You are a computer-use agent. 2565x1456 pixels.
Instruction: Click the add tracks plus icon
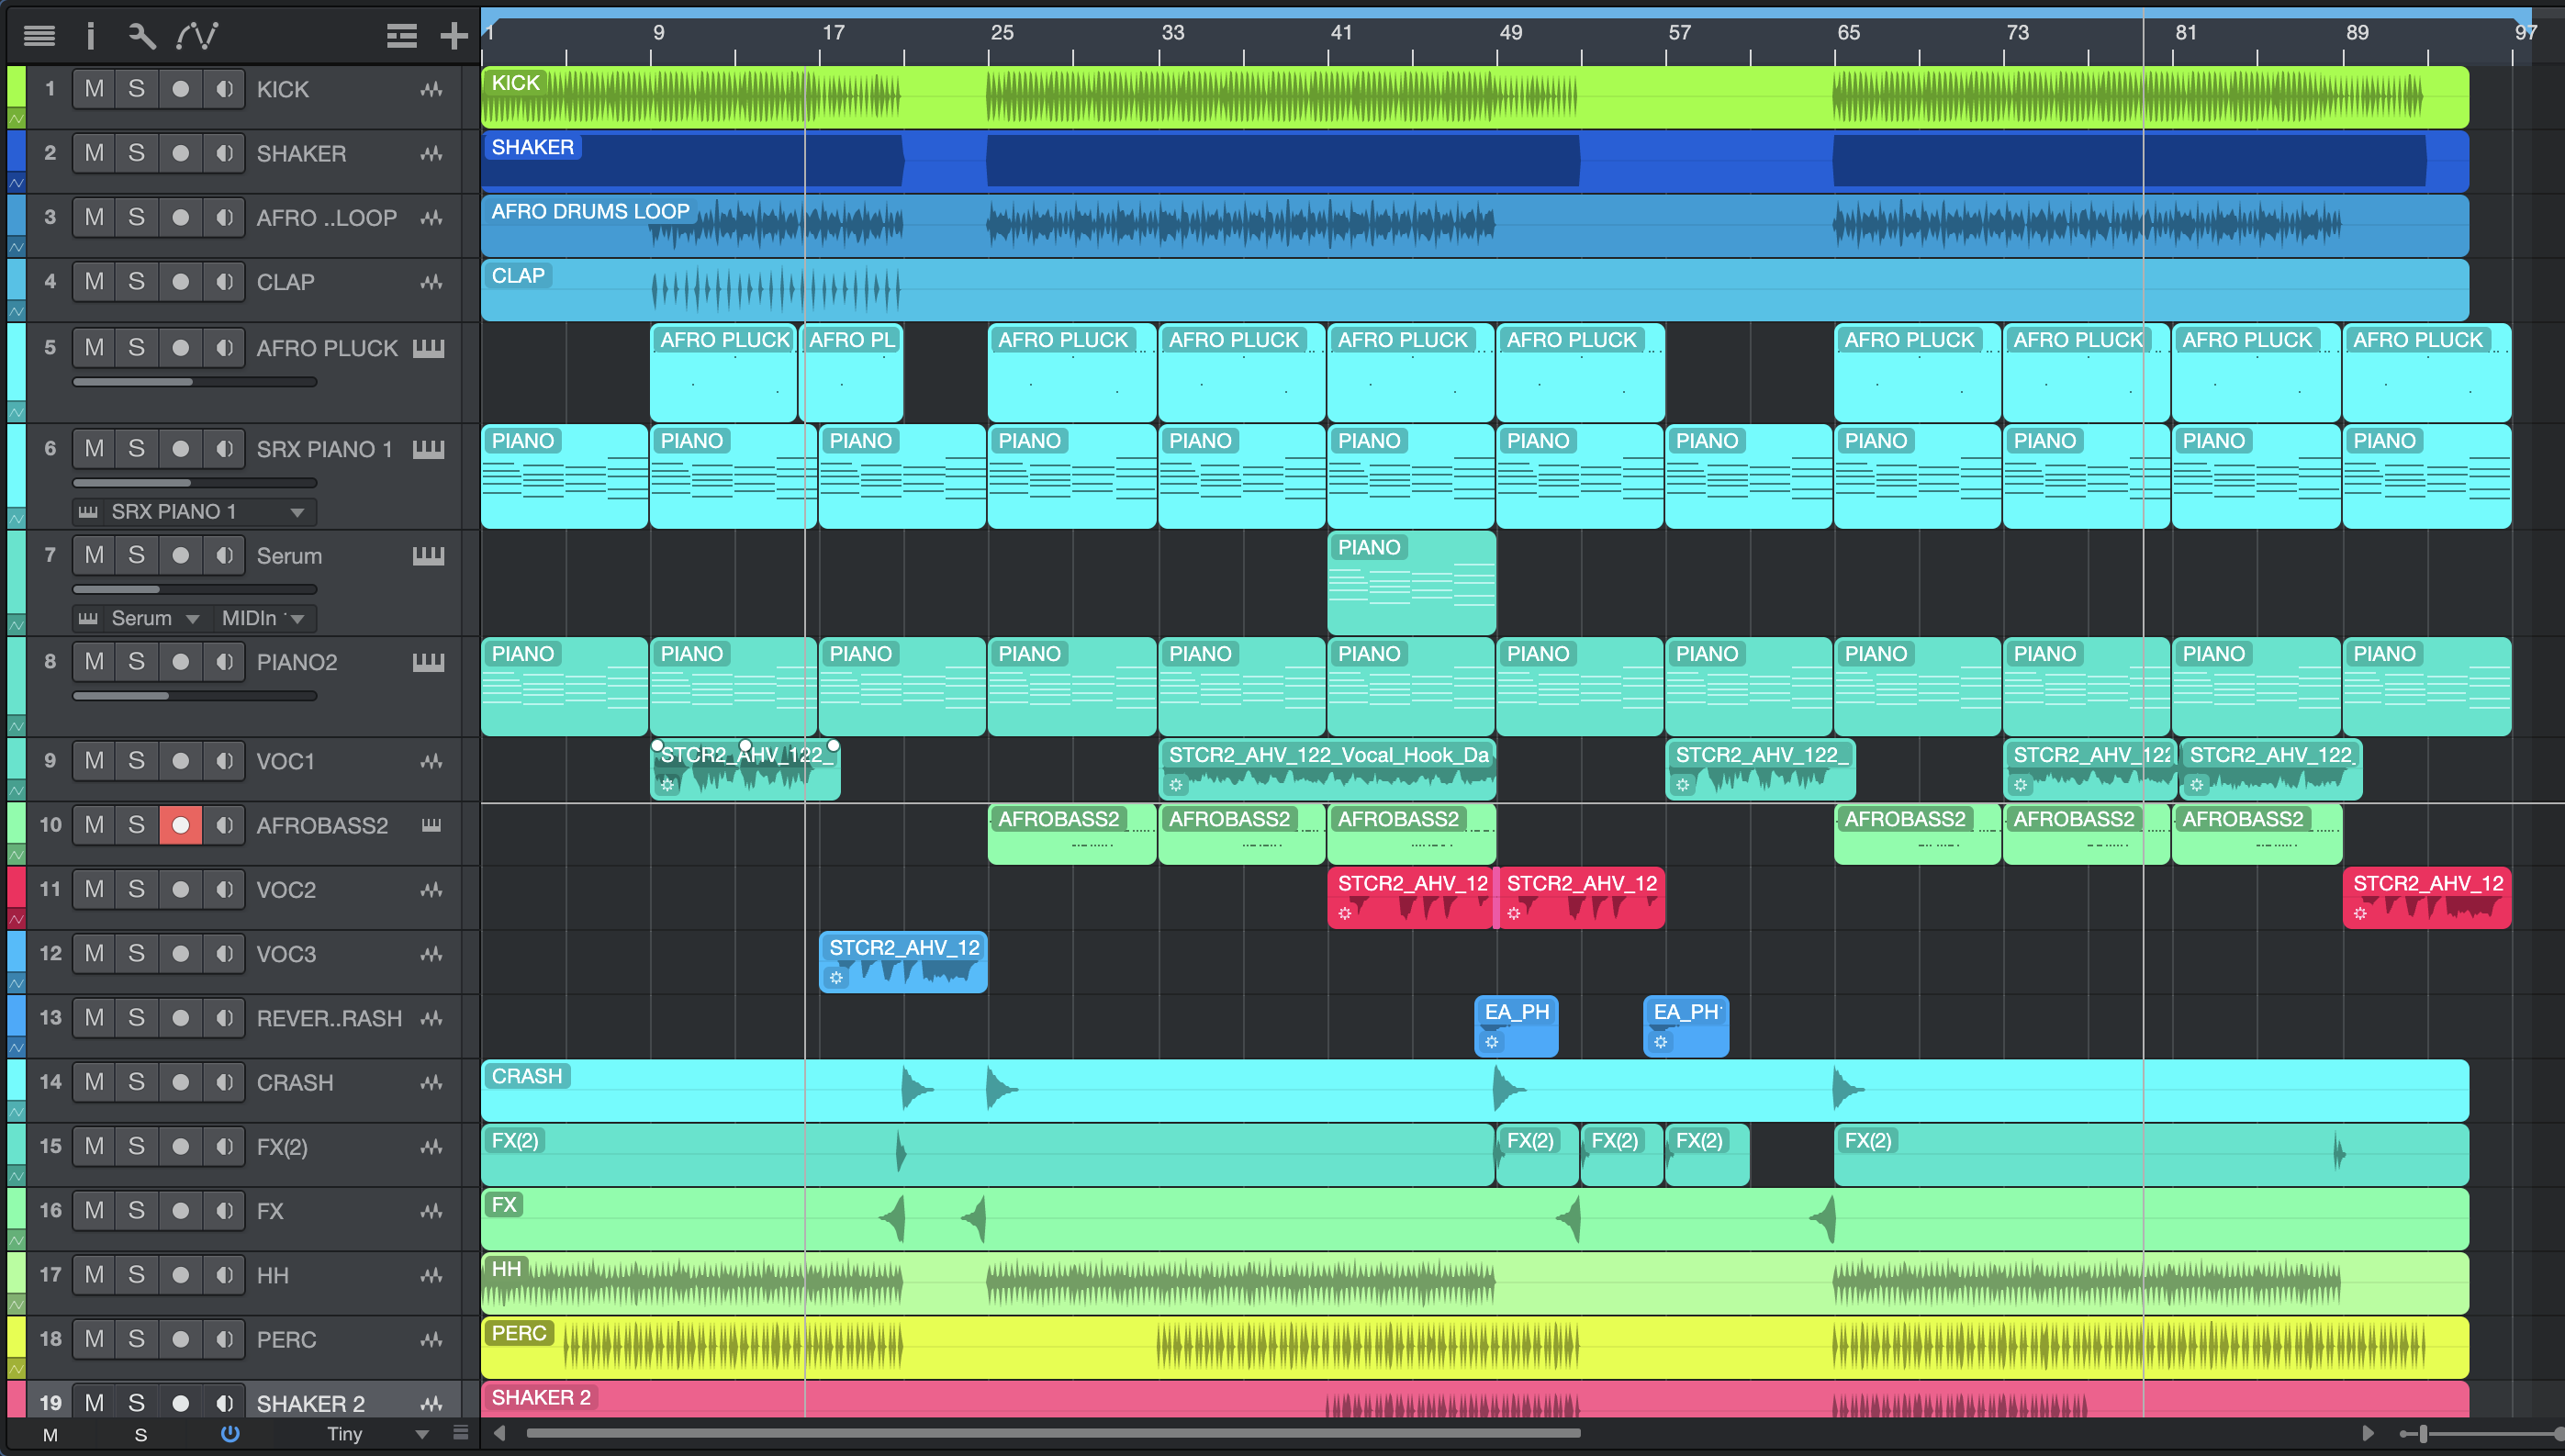[454, 36]
